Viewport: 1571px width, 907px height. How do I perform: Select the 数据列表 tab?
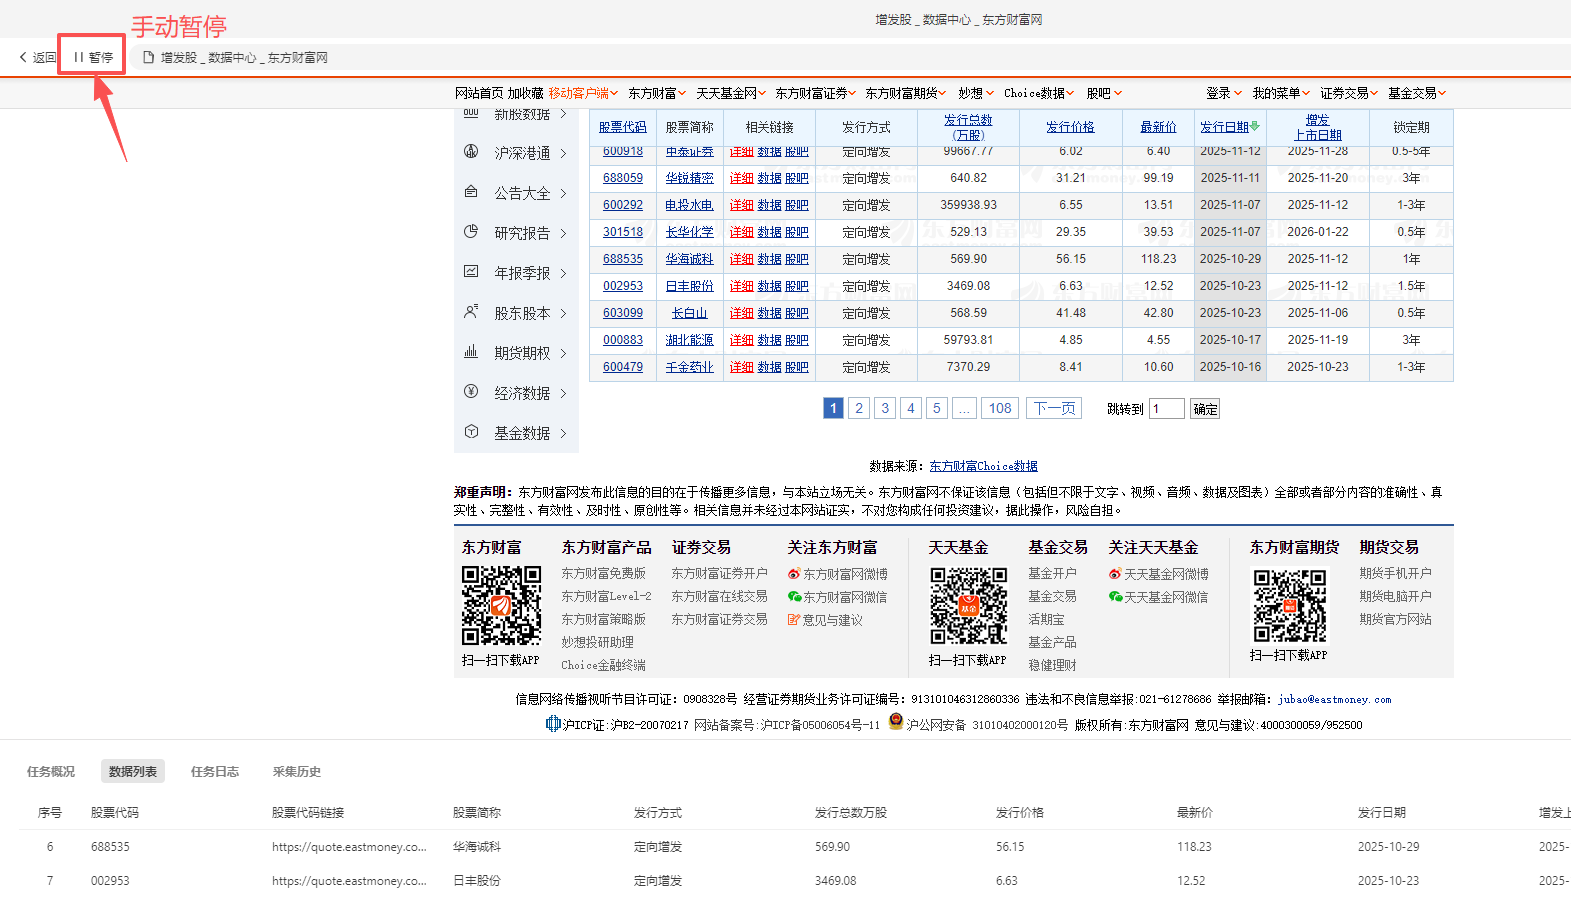[x=133, y=771]
